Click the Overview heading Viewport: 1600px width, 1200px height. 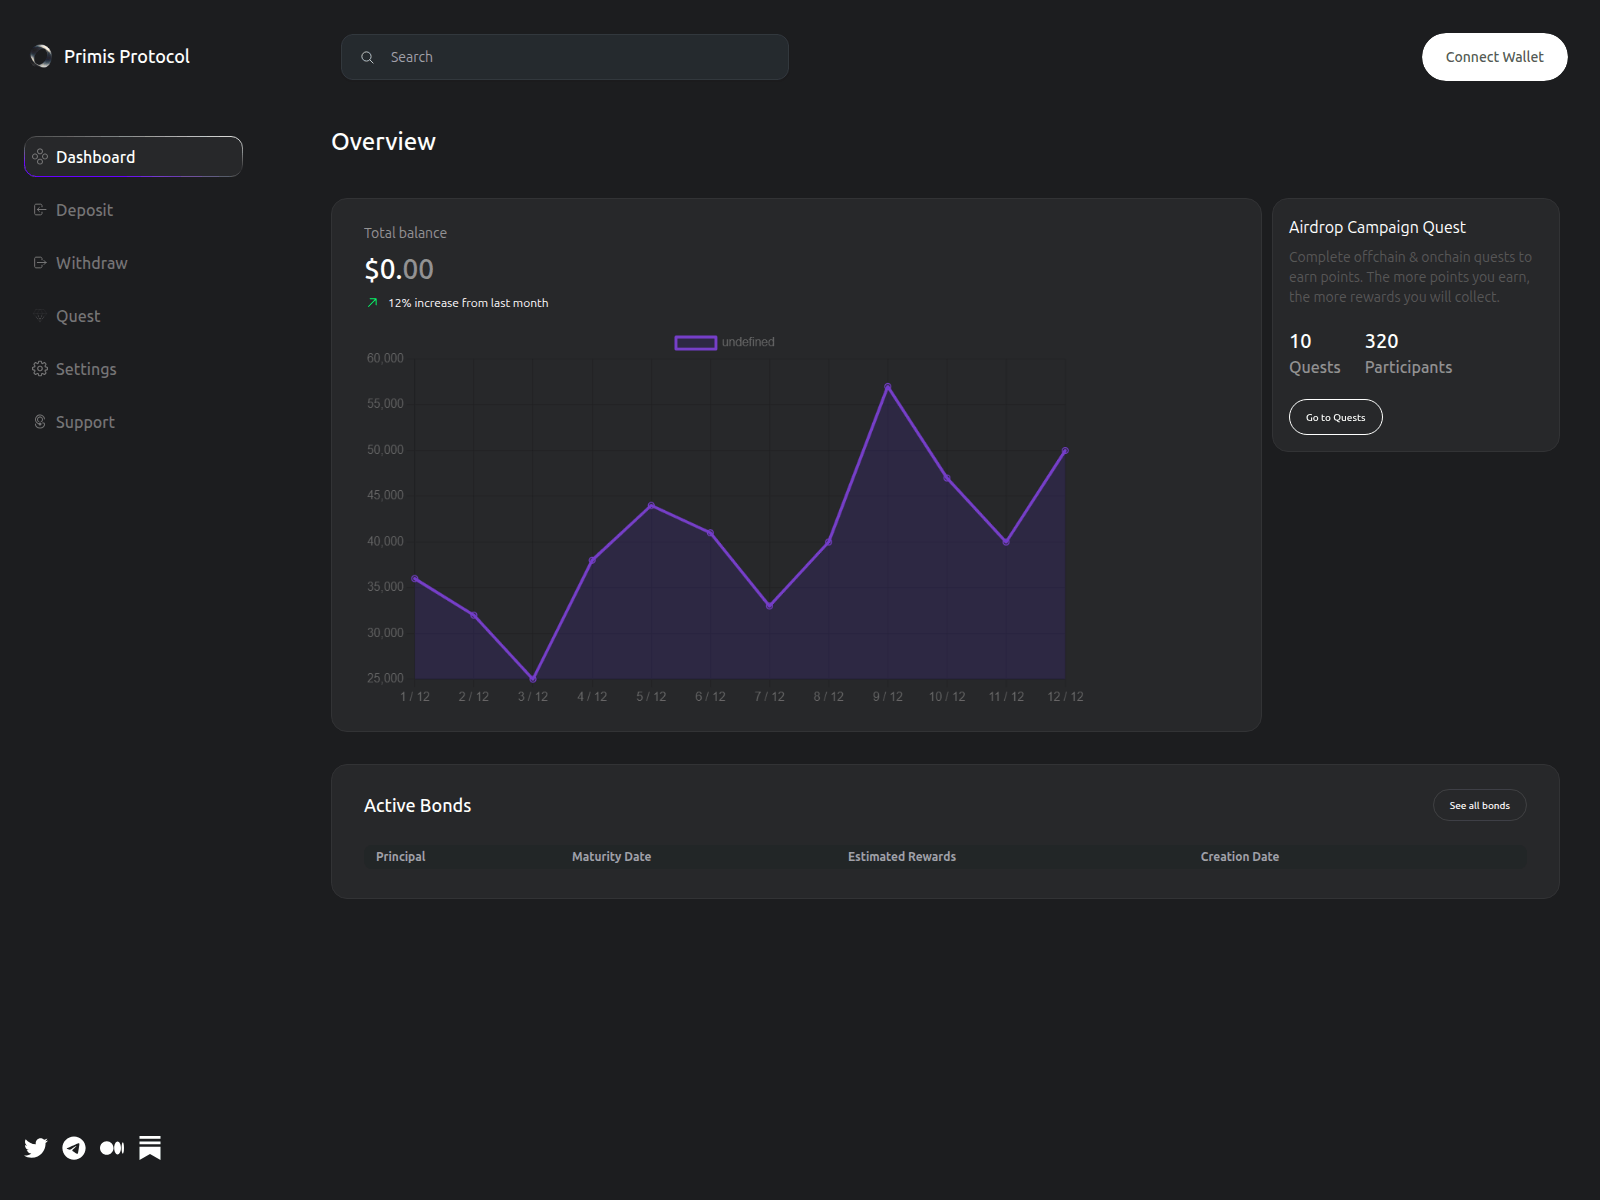383,142
